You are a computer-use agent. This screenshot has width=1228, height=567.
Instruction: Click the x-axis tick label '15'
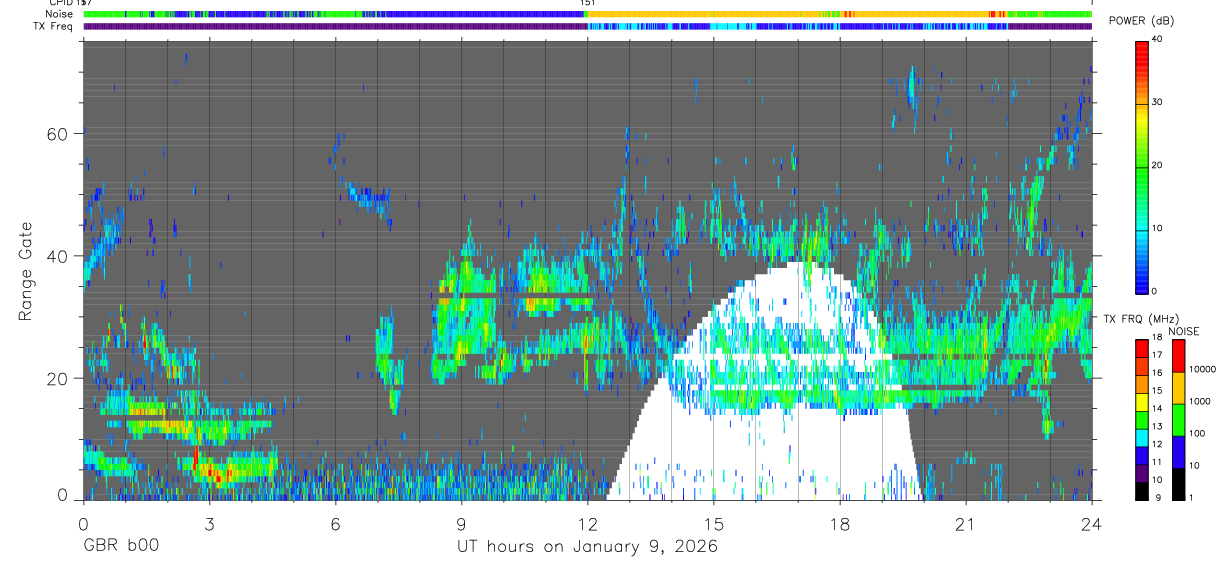[713, 523]
